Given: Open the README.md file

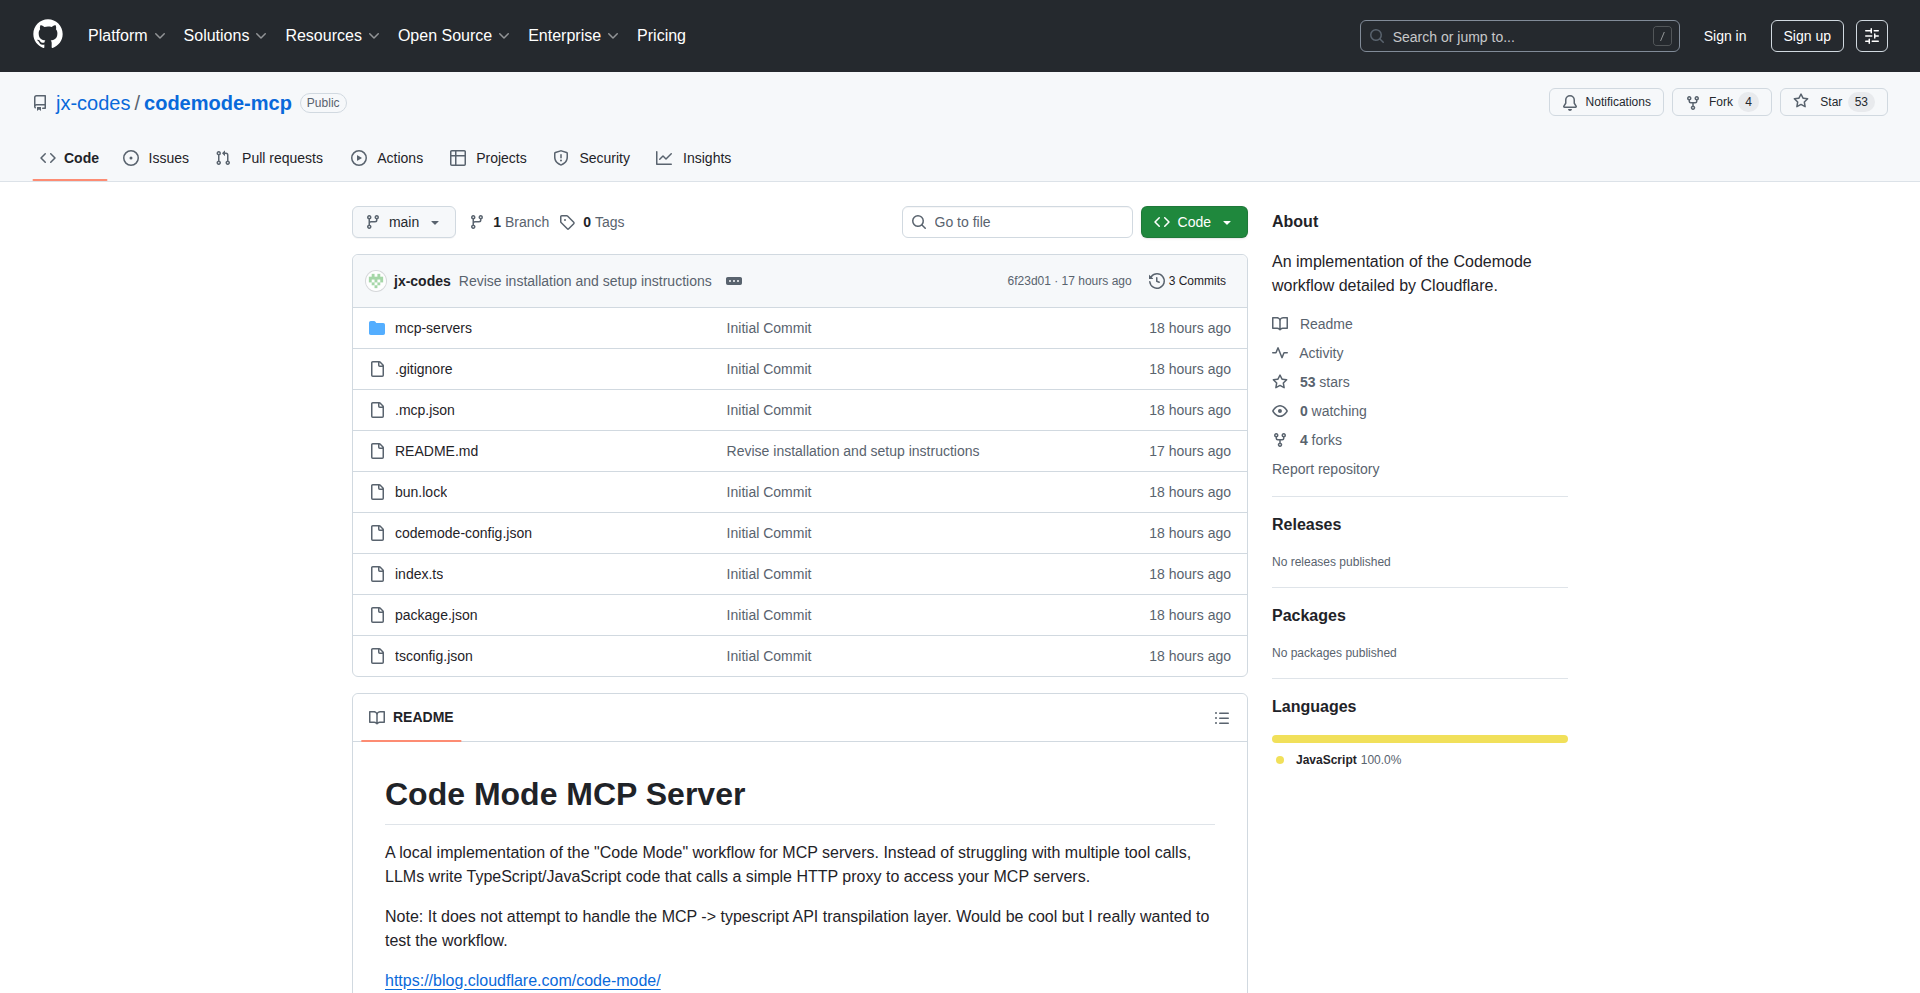Looking at the screenshot, I should [436, 451].
